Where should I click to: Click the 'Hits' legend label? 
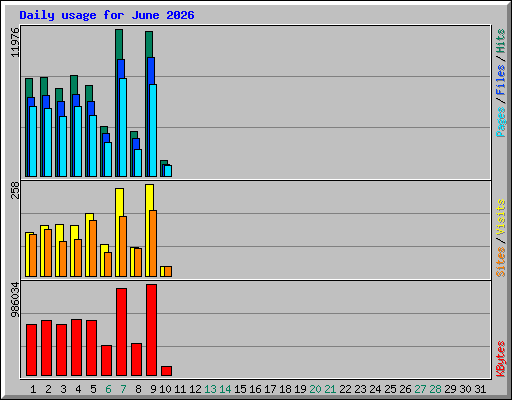point(501,41)
